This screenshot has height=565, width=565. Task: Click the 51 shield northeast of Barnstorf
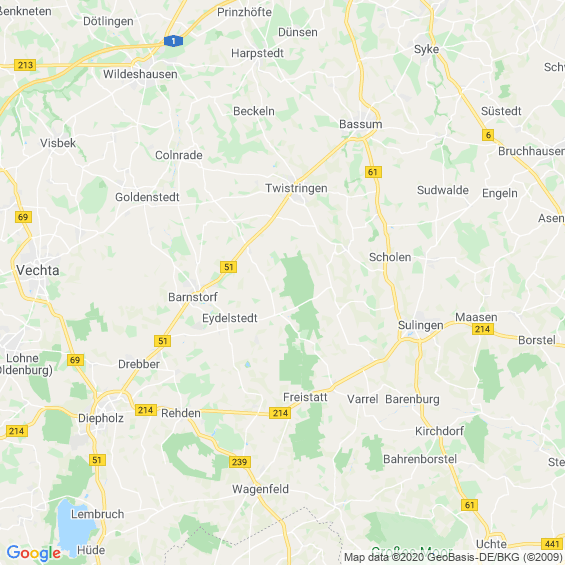coord(228,267)
